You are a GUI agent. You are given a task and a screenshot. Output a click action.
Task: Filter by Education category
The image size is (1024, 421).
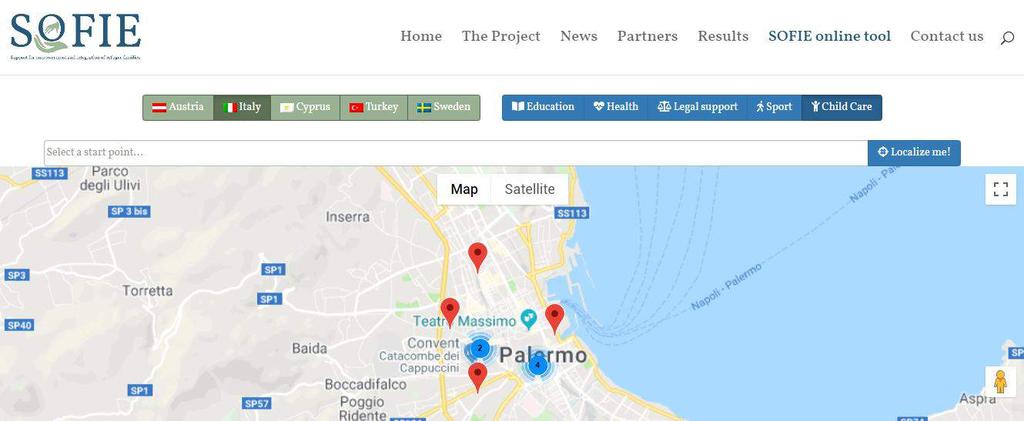543,107
